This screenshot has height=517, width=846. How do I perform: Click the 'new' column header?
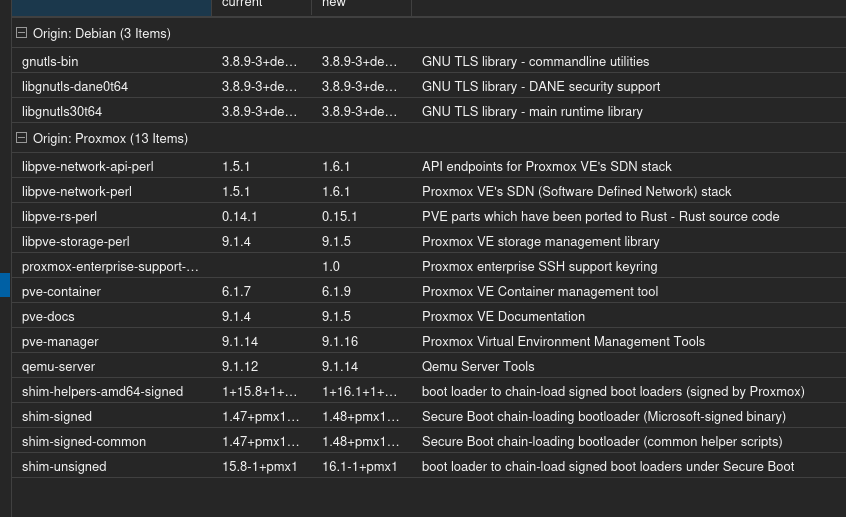pos(361,5)
